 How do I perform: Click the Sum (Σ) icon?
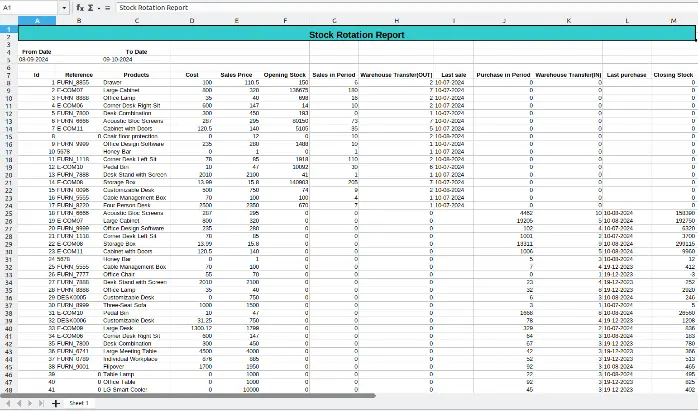pyautogui.click(x=91, y=6)
